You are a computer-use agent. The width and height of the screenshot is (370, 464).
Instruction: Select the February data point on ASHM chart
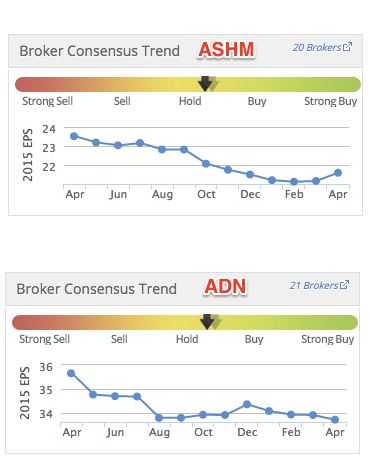(x=294, y=182)
